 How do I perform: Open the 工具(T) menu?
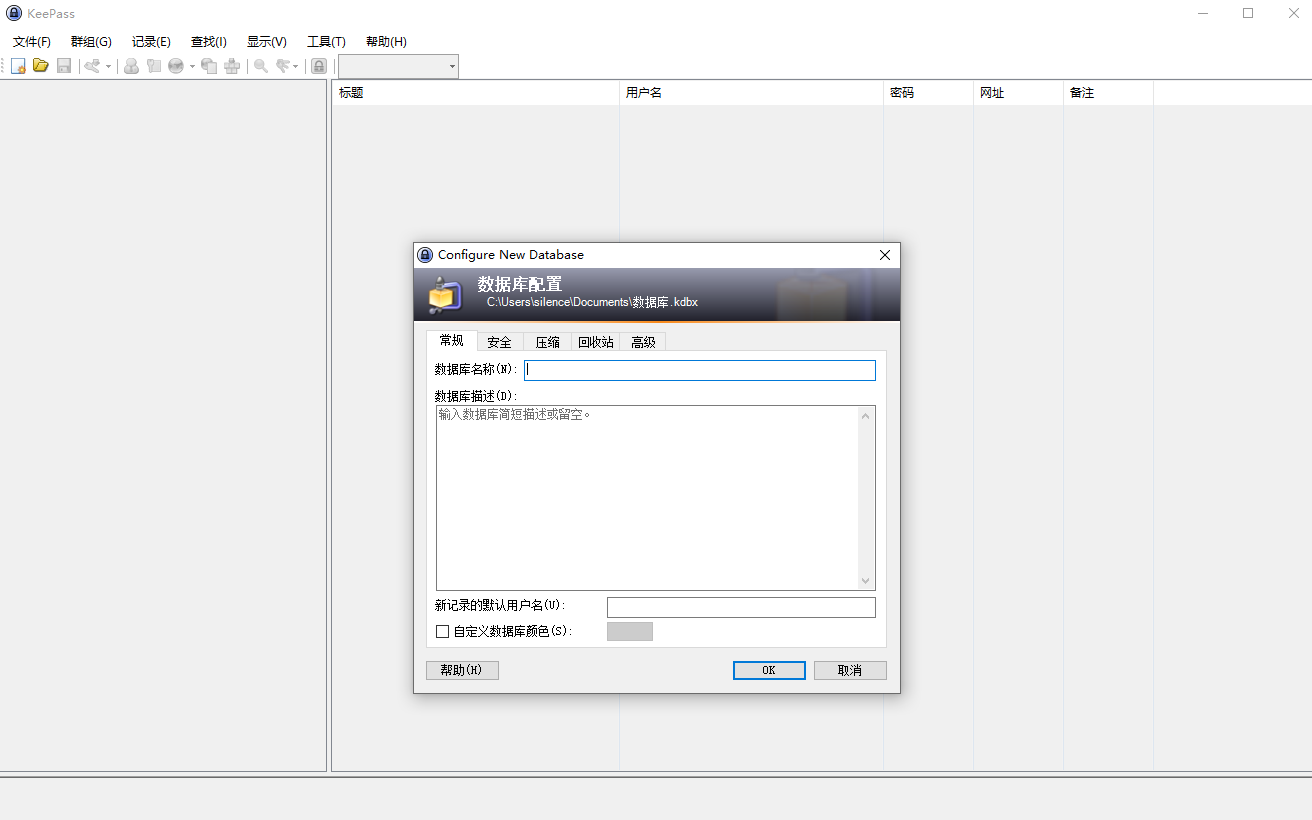pos(326,42)
